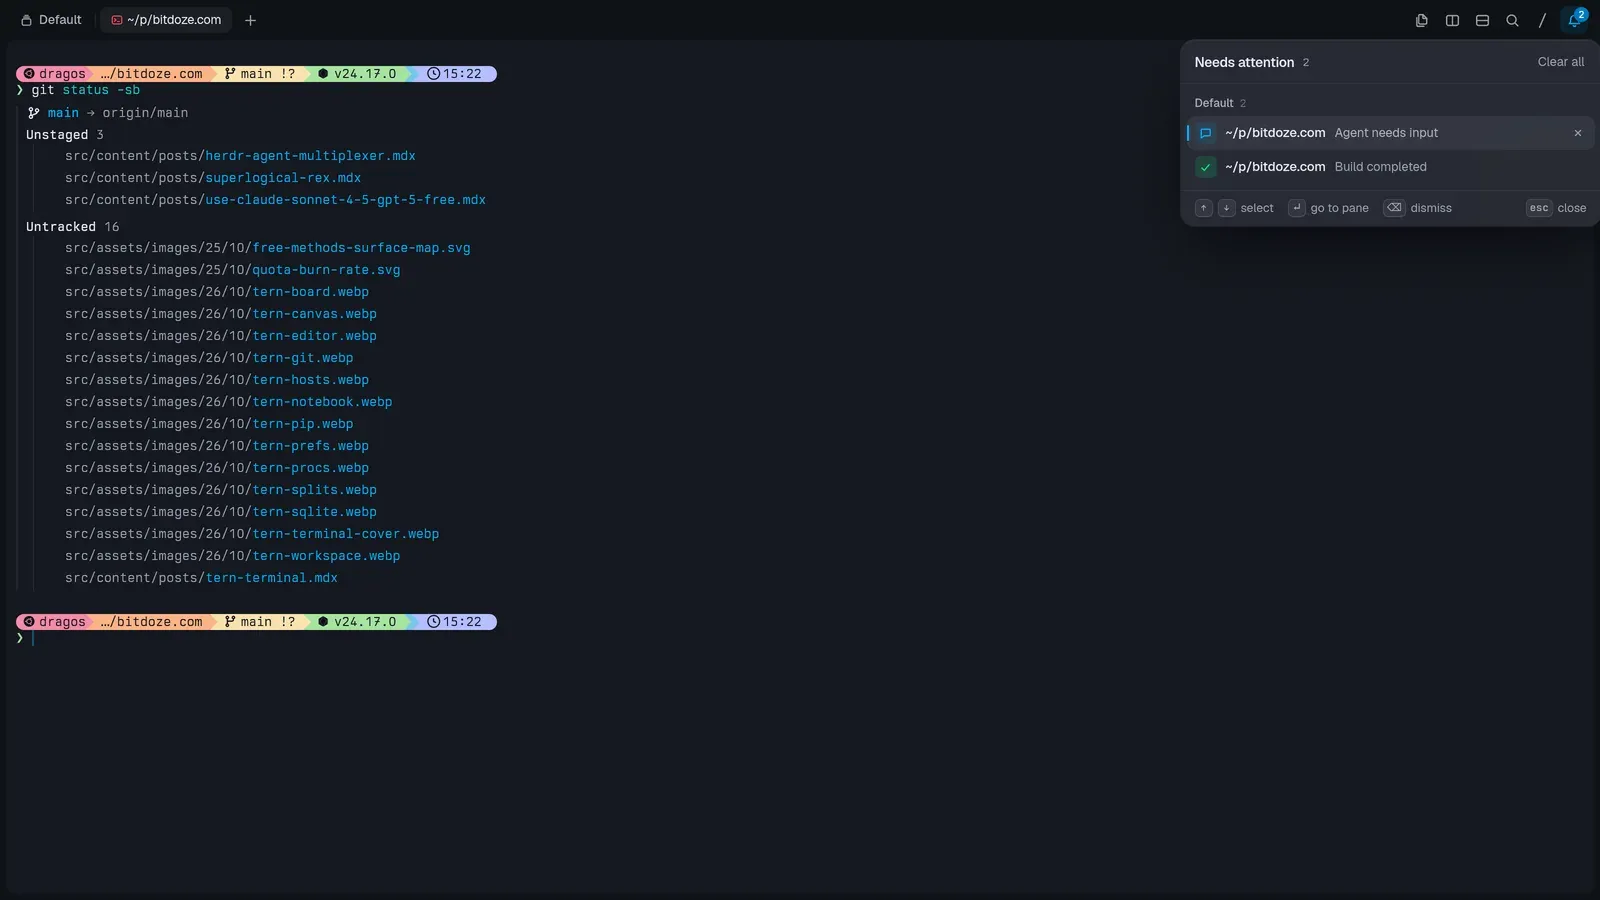Click file use-claude-sonnet-4-5-gpt-5-free.mdx

click(x=345, y=200)
